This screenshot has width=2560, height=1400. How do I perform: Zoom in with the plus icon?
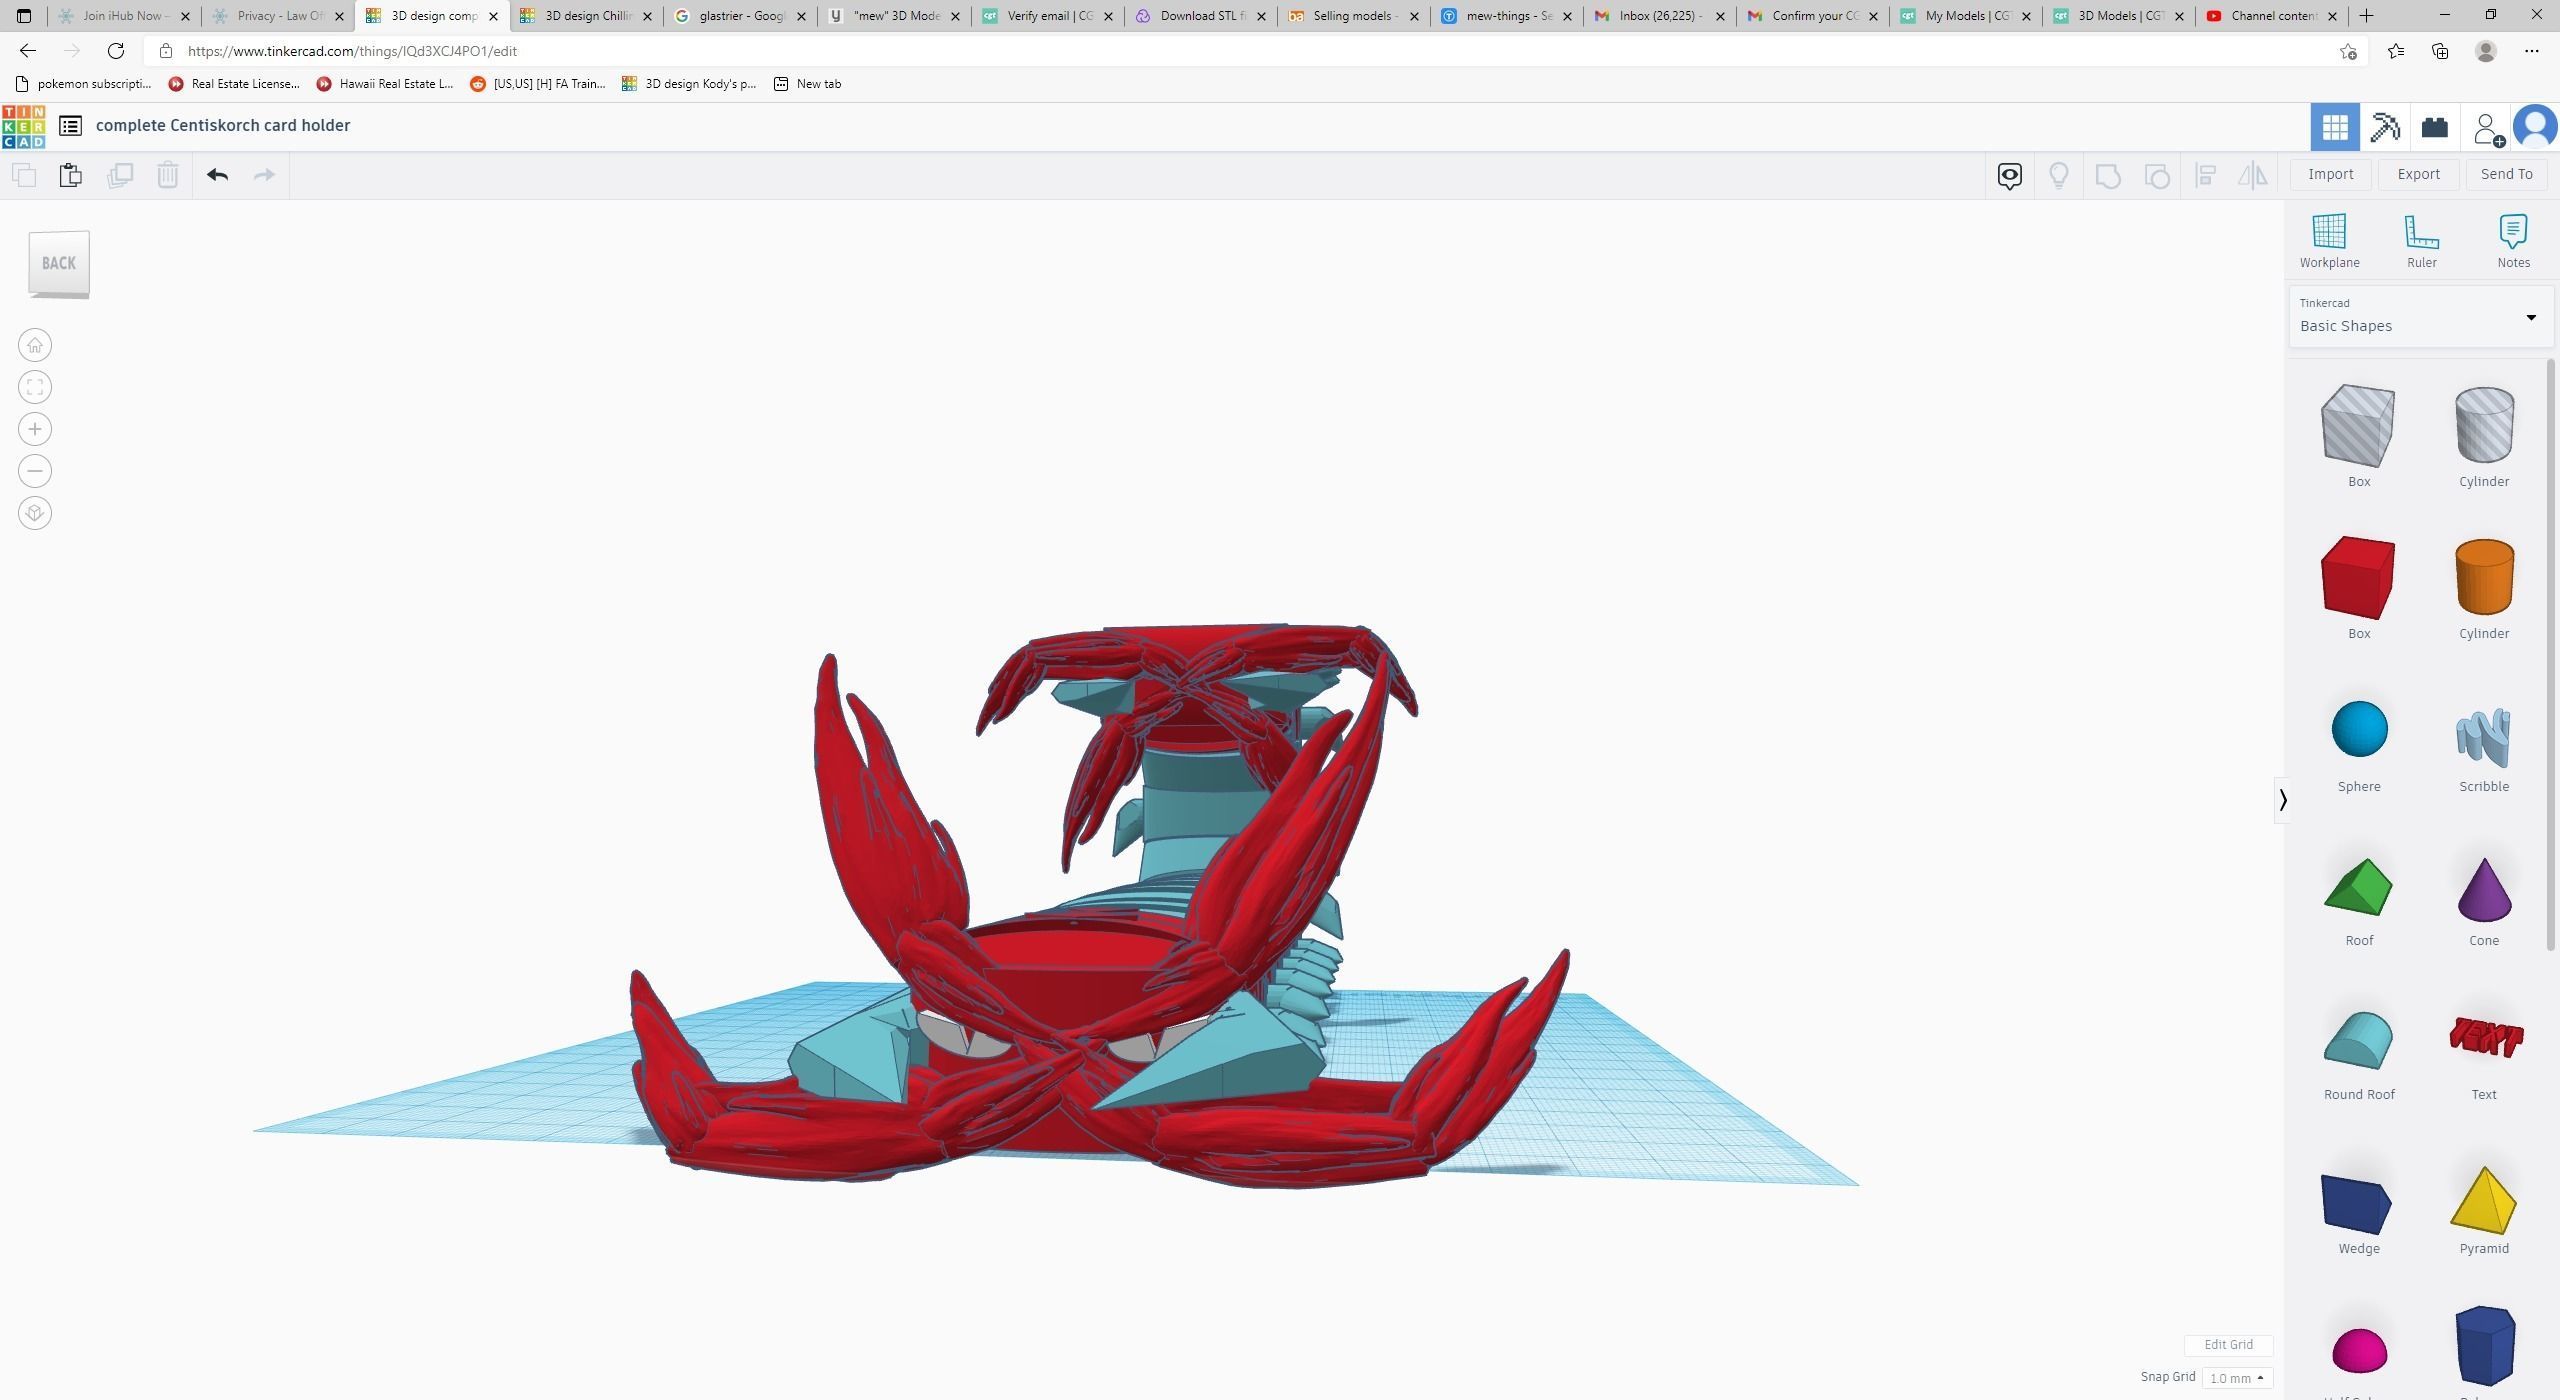coord(35,430)
